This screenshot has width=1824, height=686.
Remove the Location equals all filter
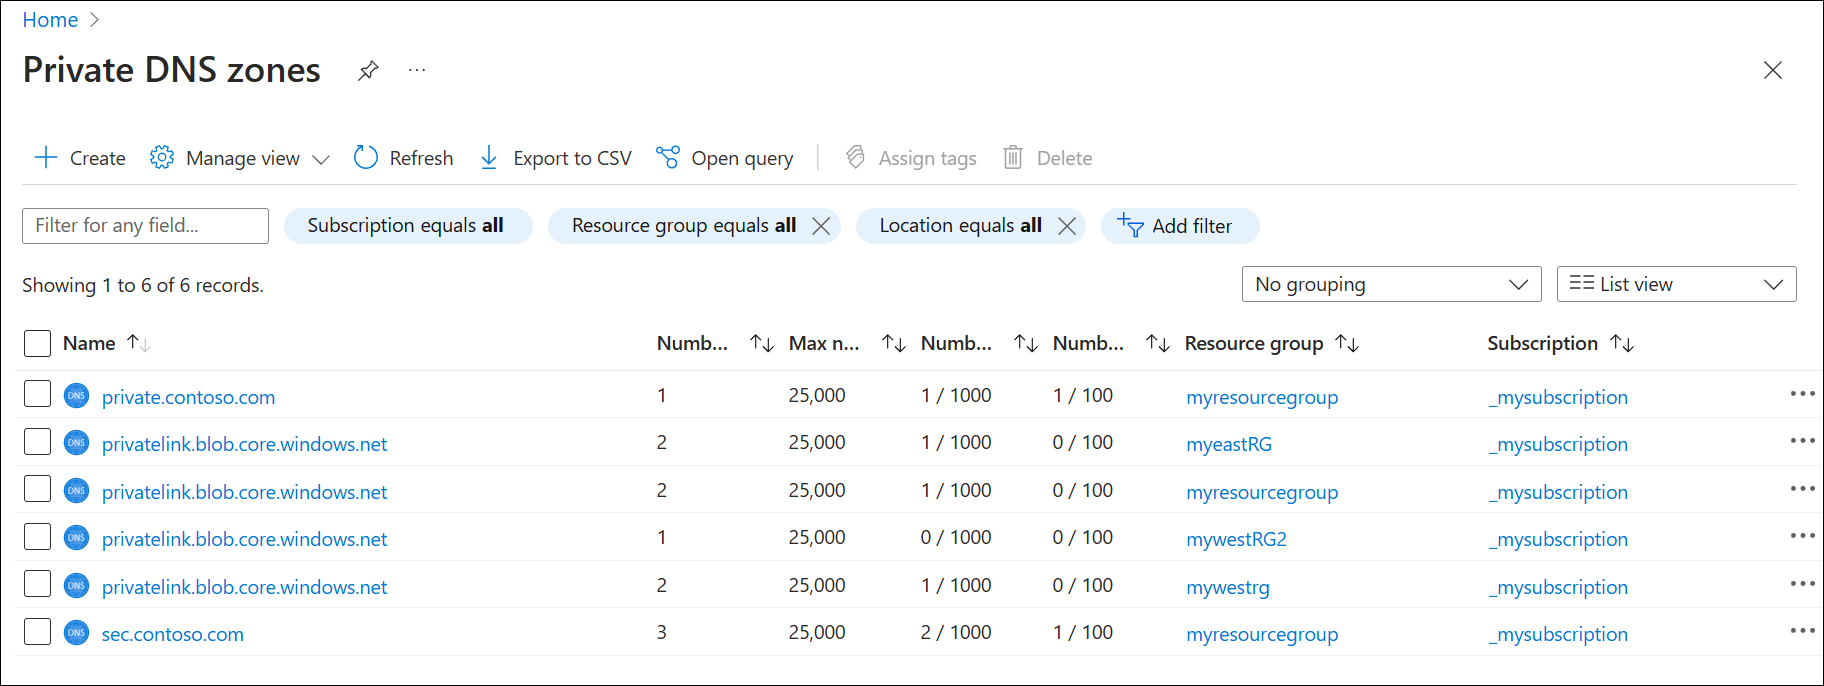(1067, 226)
